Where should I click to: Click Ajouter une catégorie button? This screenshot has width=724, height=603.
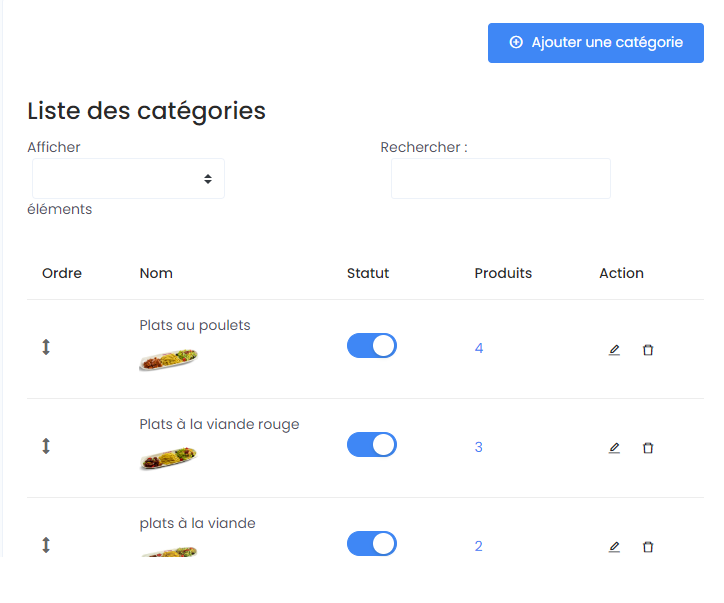tap(596, 43)
